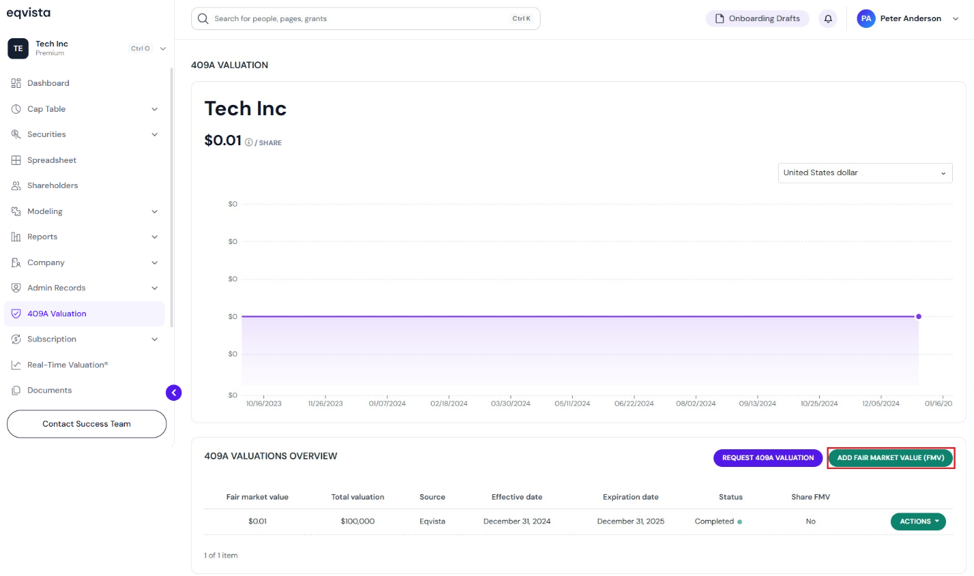
Task: Click the Eqvista source cell
Action: (x=432, y=521)
